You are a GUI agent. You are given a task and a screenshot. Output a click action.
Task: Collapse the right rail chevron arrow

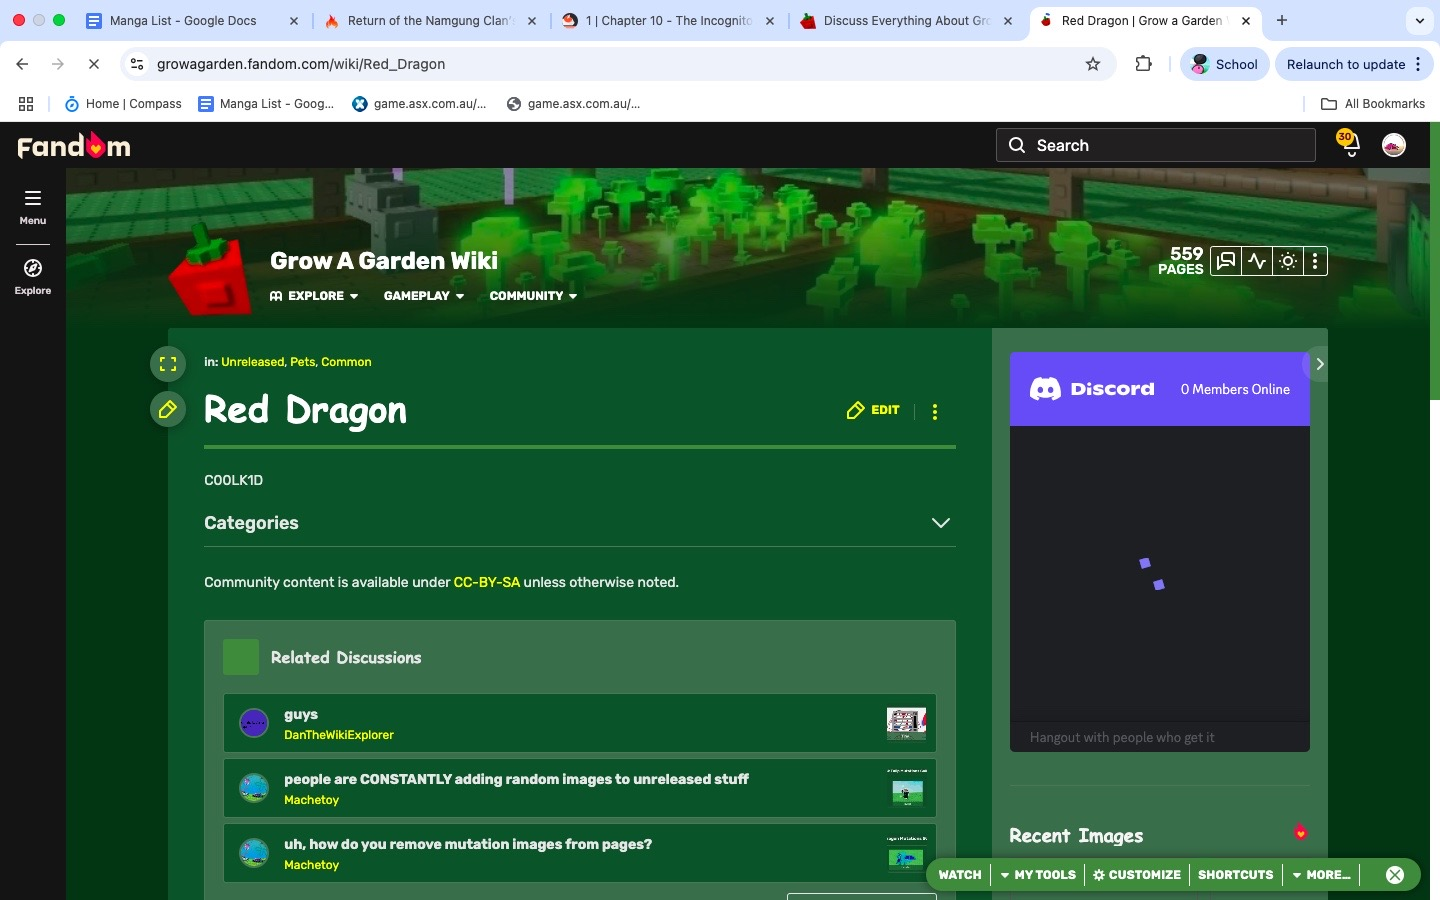pyautogui.click(x=1319, y=364)
